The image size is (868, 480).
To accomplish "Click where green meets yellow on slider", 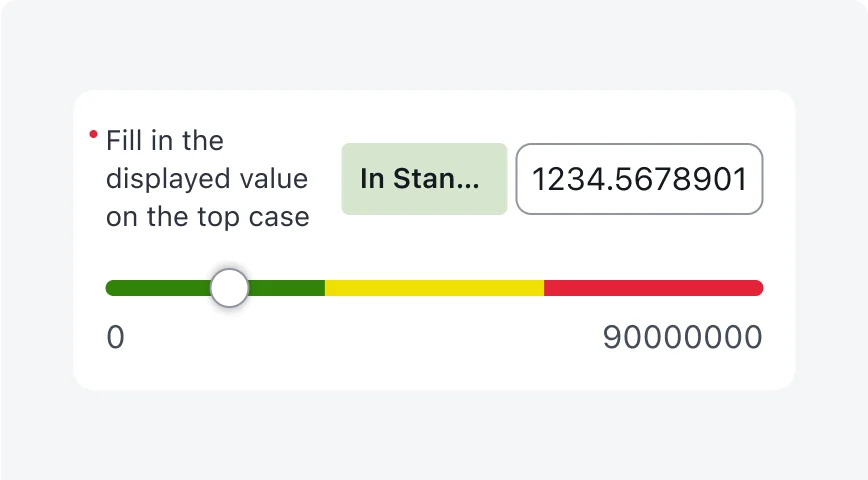I will (x=325, y=288).
